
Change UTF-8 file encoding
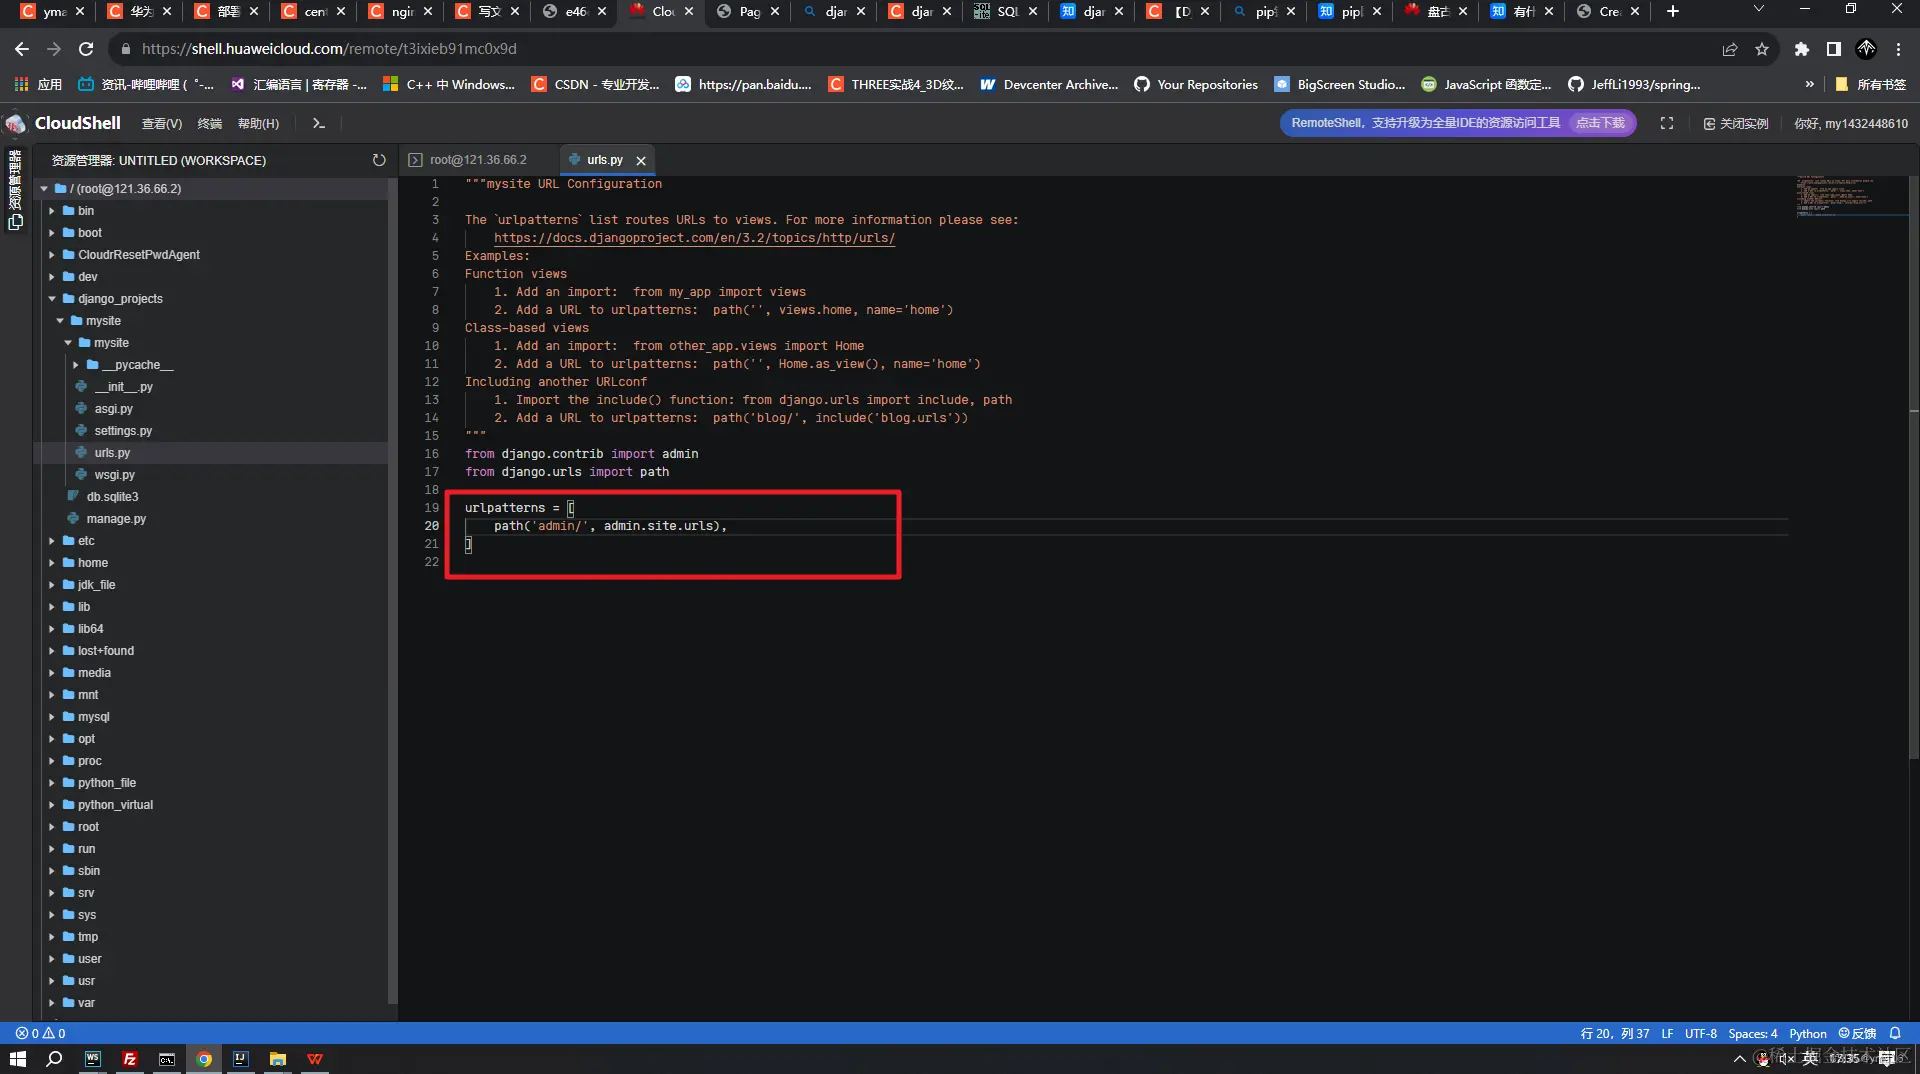tap(1700, 1033)
